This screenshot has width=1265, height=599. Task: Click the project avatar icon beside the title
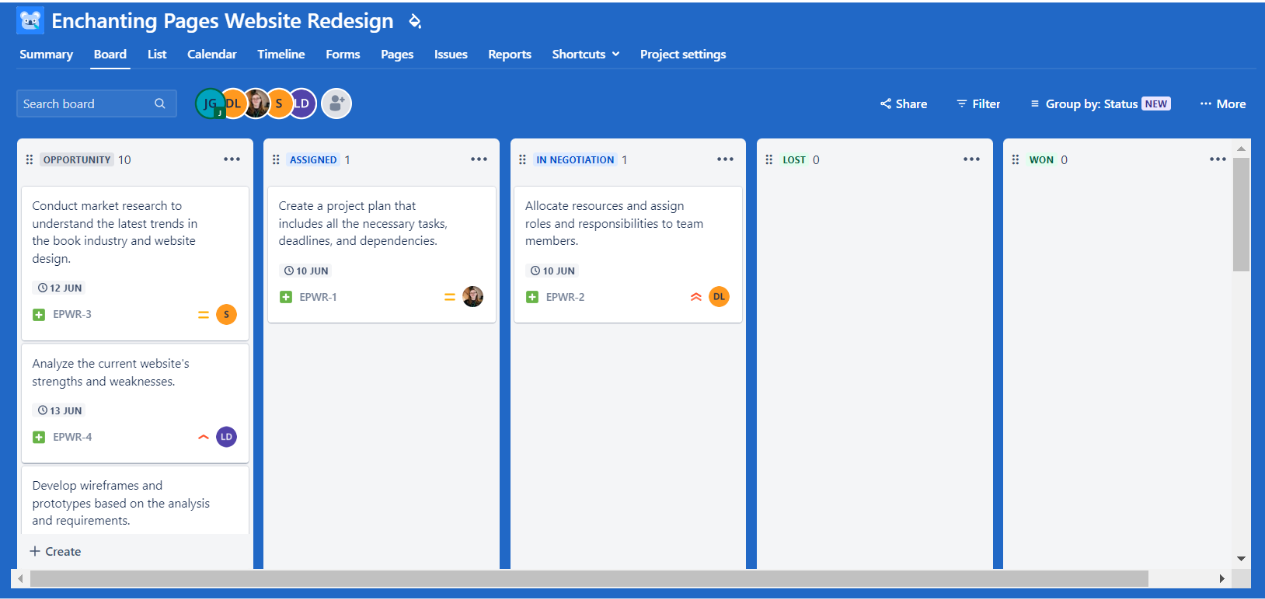tap(30, 20)
